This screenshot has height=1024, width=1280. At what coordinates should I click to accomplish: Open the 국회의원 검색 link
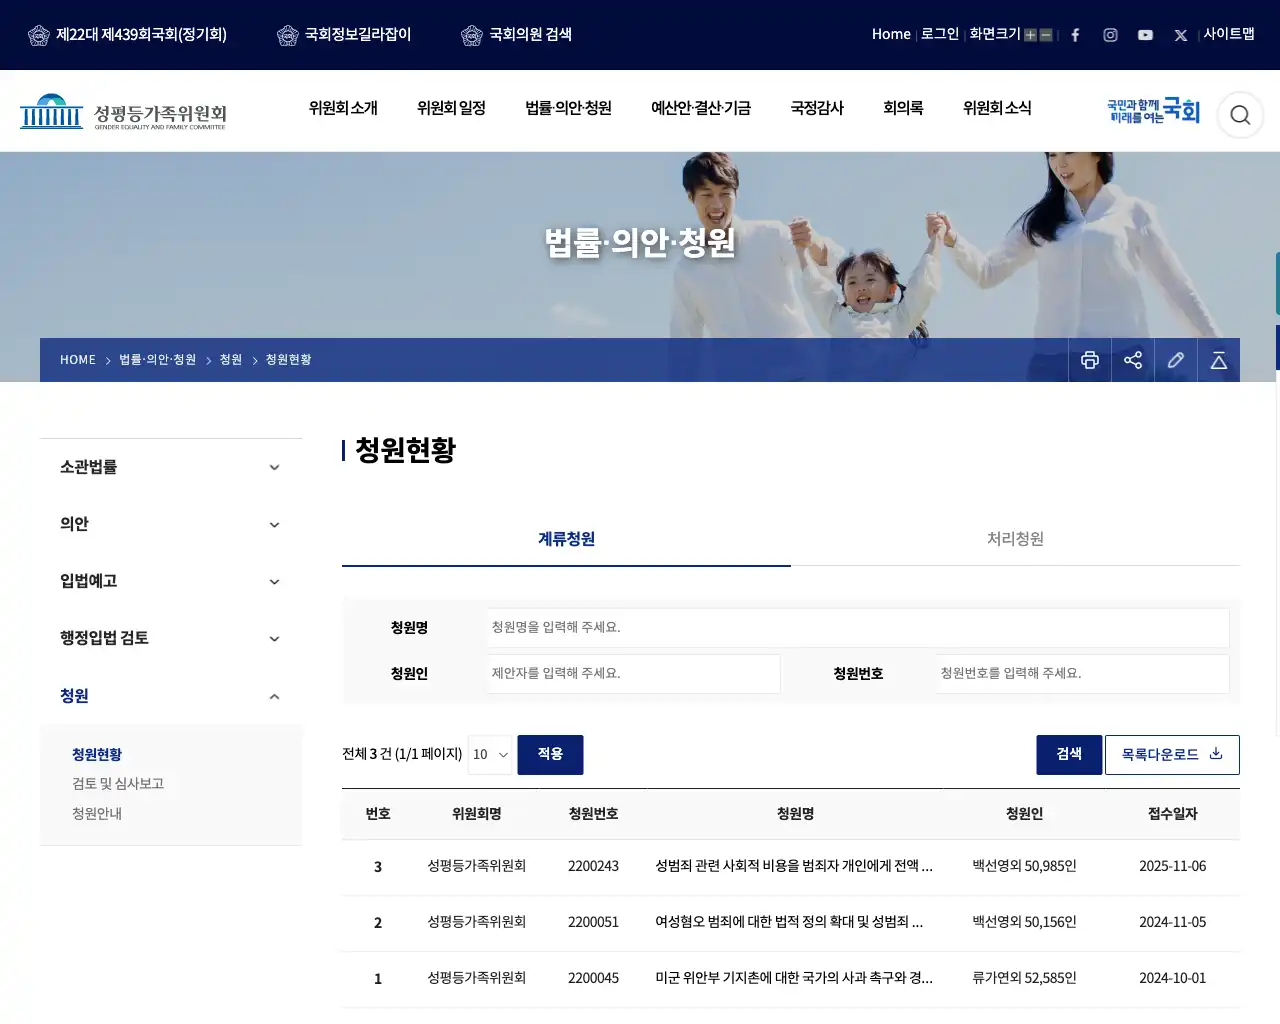(517, 35)
